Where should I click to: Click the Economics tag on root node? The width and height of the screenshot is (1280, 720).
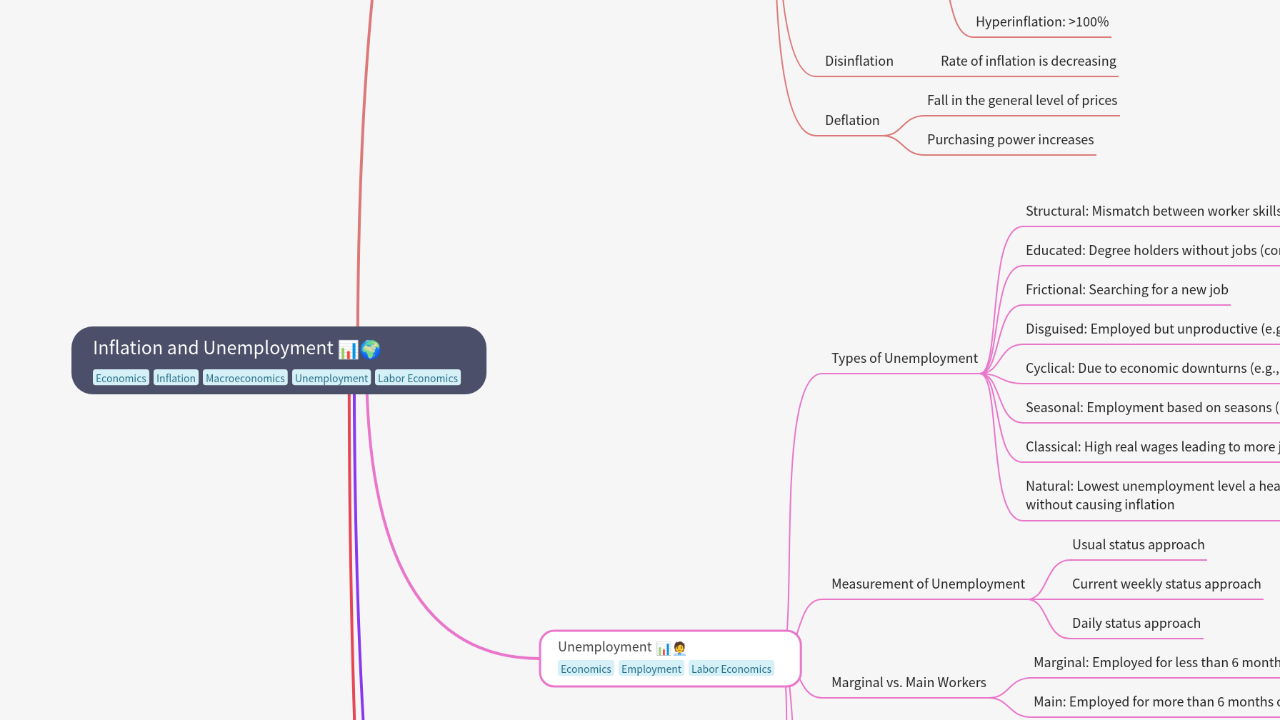pos(121,378)
